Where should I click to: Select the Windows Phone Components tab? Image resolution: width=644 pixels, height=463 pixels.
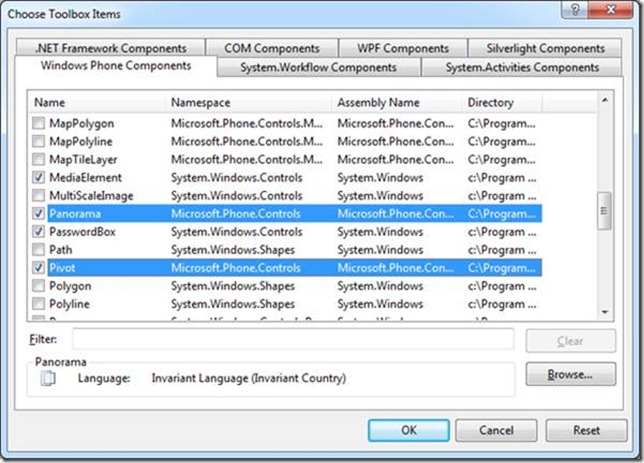point(116,66)
